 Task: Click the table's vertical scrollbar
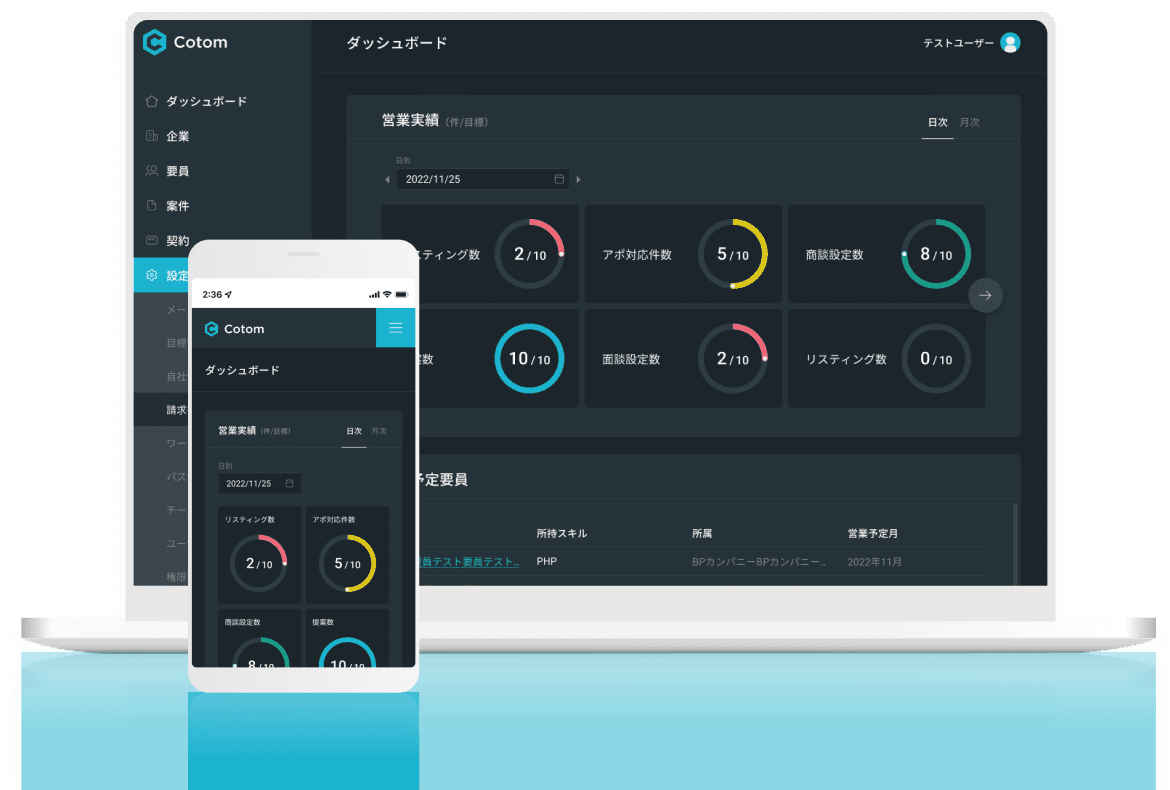pos(1015,545)
